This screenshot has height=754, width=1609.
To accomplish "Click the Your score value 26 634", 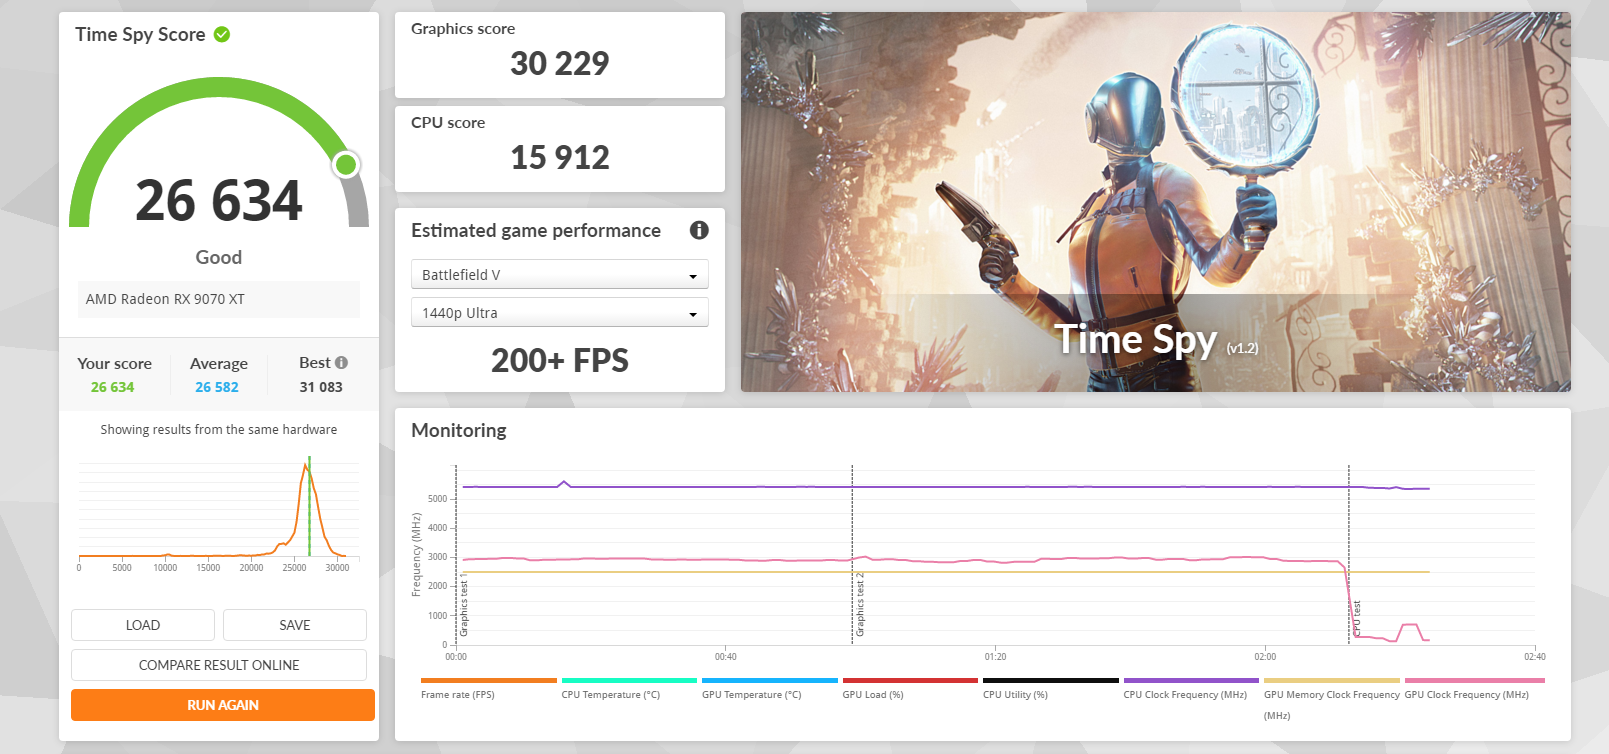I will coord(112,387).
